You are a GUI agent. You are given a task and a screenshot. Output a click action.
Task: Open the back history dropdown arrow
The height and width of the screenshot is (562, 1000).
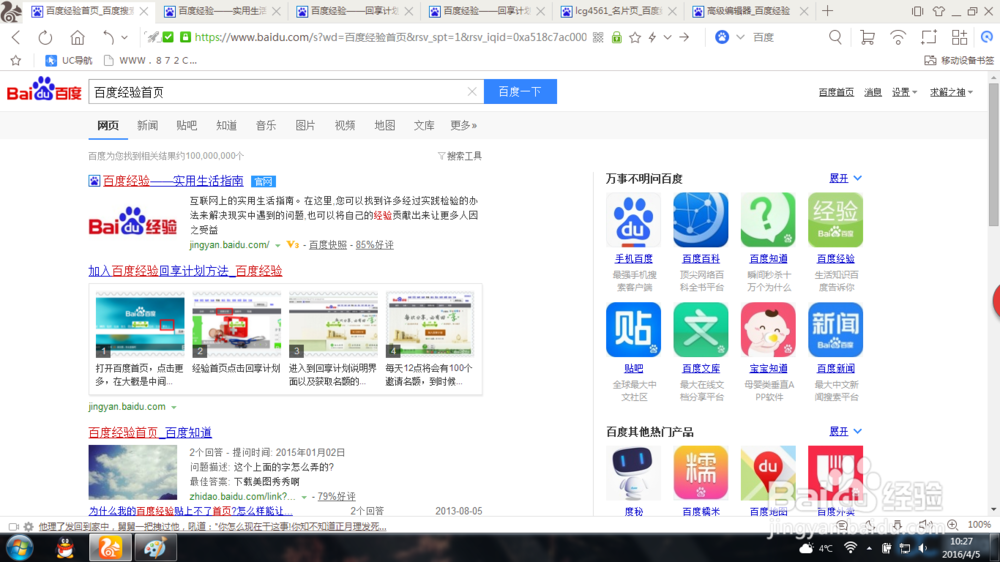tap(124, 38)
